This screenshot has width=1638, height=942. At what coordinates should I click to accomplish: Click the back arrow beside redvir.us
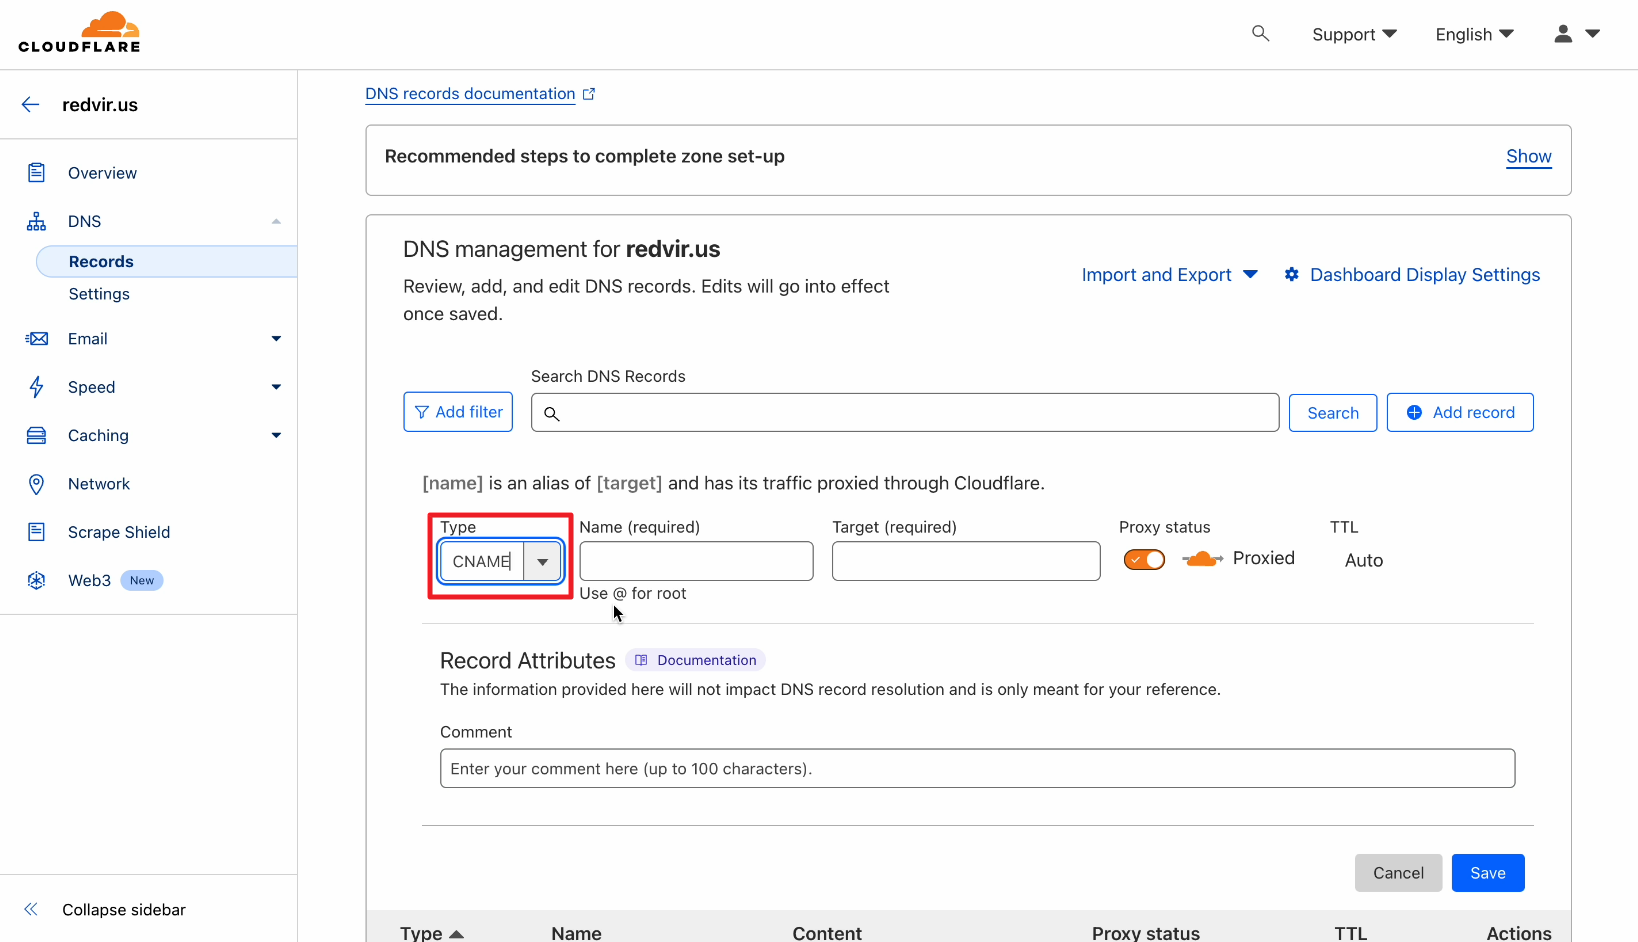[31, 105]
